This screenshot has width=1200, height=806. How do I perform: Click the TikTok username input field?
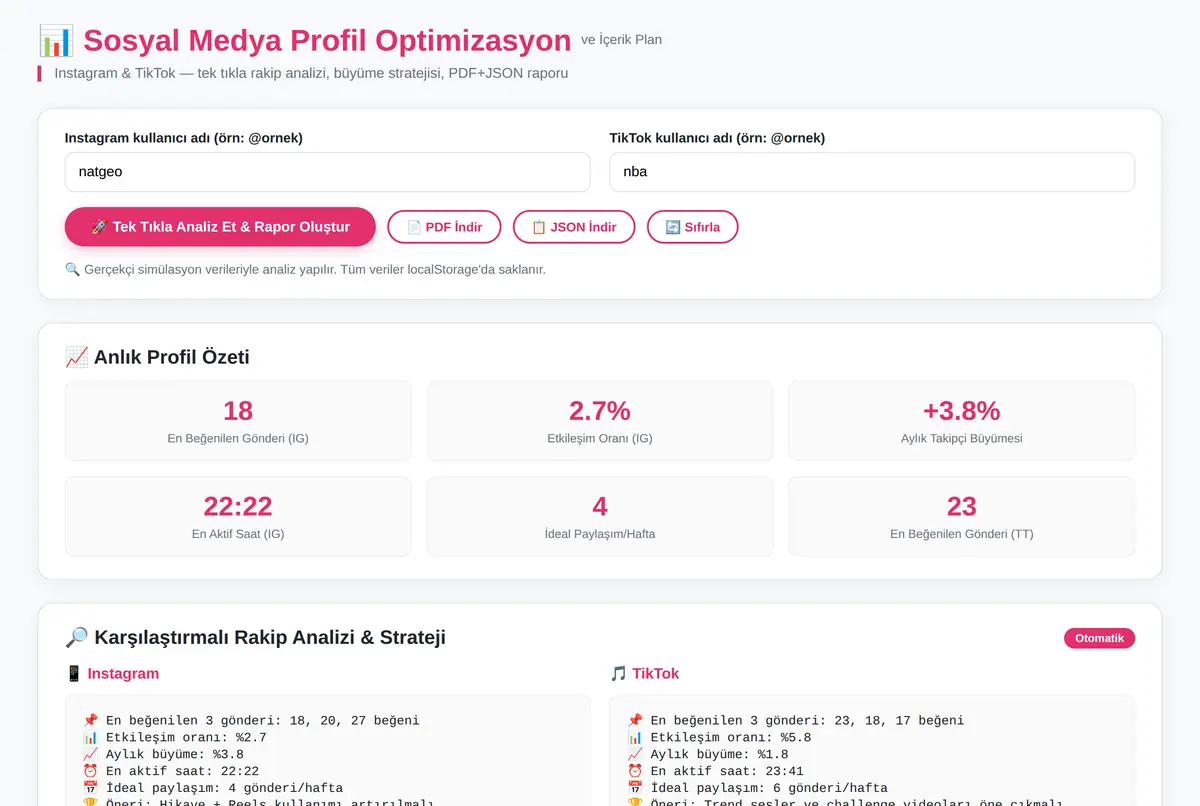872,172
